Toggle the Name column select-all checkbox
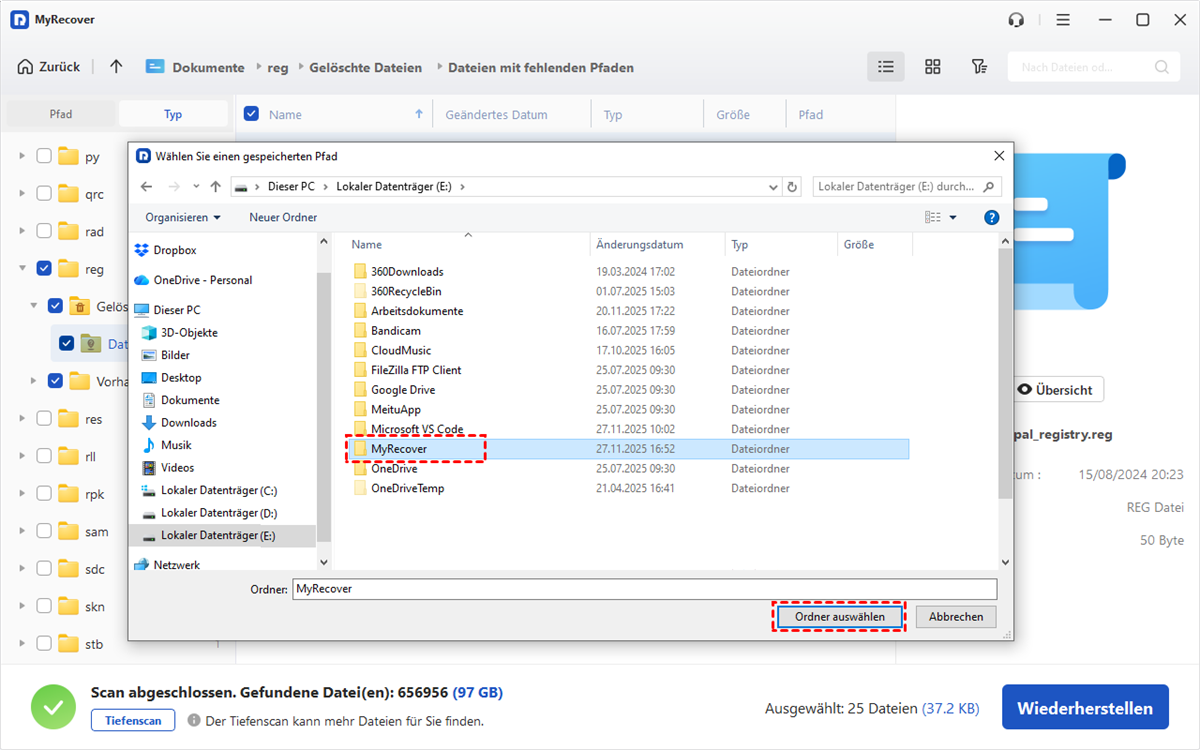1200x750 pixels. [x=252, y=114]
